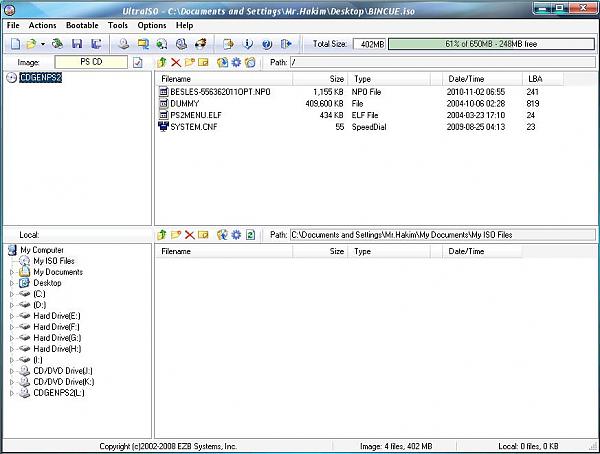
Task: Click the Convert image format icon
Action: point(143,44)
